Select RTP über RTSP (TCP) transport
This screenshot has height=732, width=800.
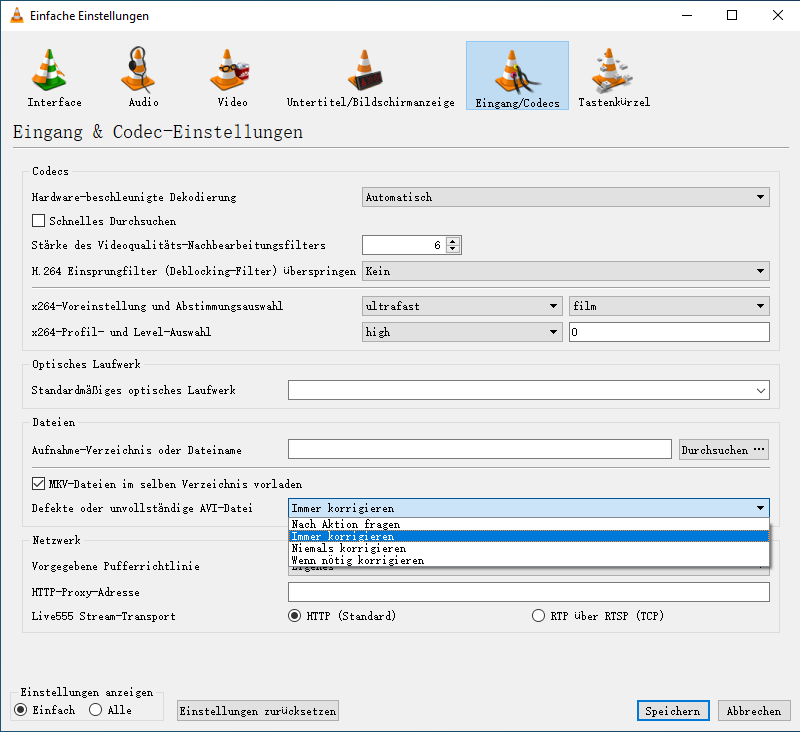(538, 615)
